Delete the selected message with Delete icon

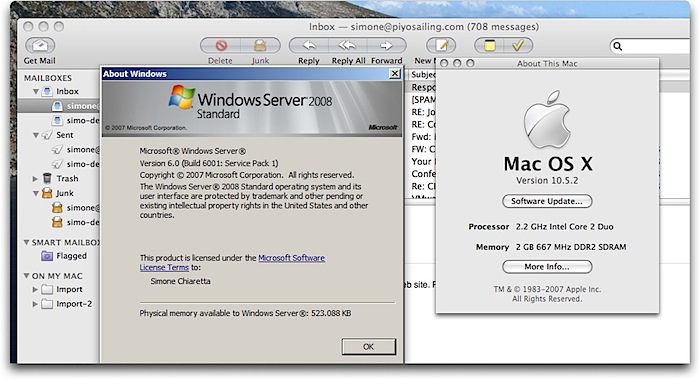point(221,46)
